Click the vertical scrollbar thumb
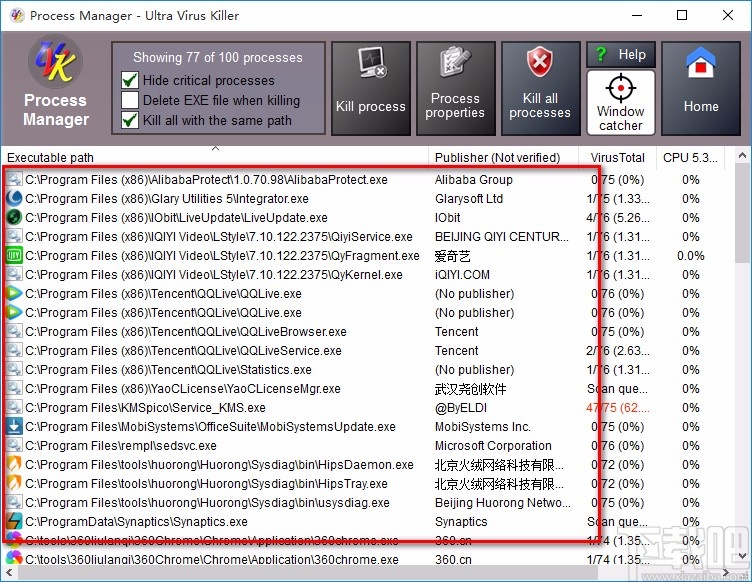 [x=742, y=213]
